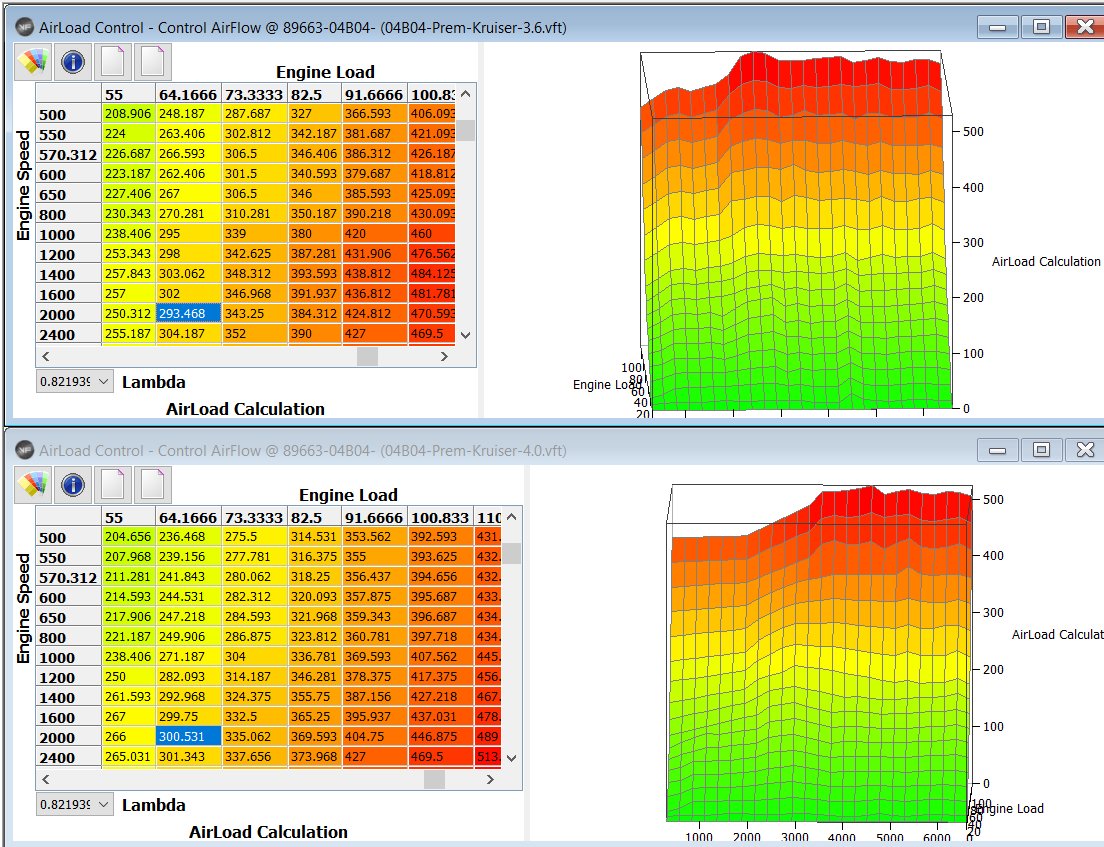Click horizontal scroll-right arrow in Kruiser-4.0 table
This screenshot has width=1104, height=847.
coord(491,779)
